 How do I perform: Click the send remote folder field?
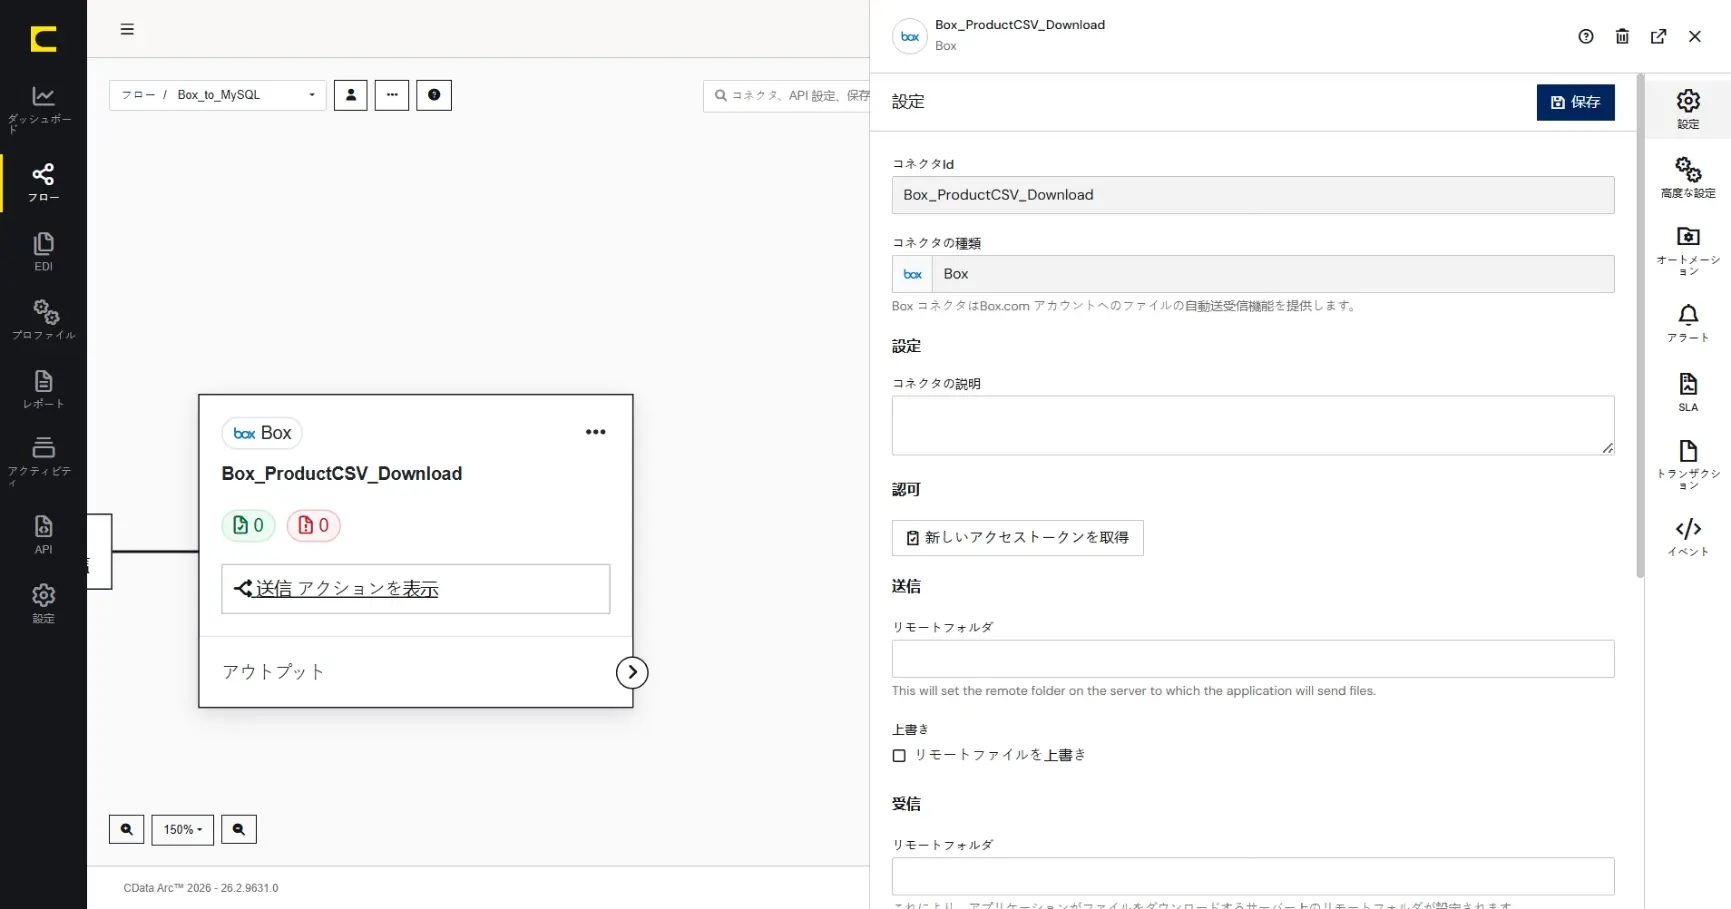point(1252,659)
